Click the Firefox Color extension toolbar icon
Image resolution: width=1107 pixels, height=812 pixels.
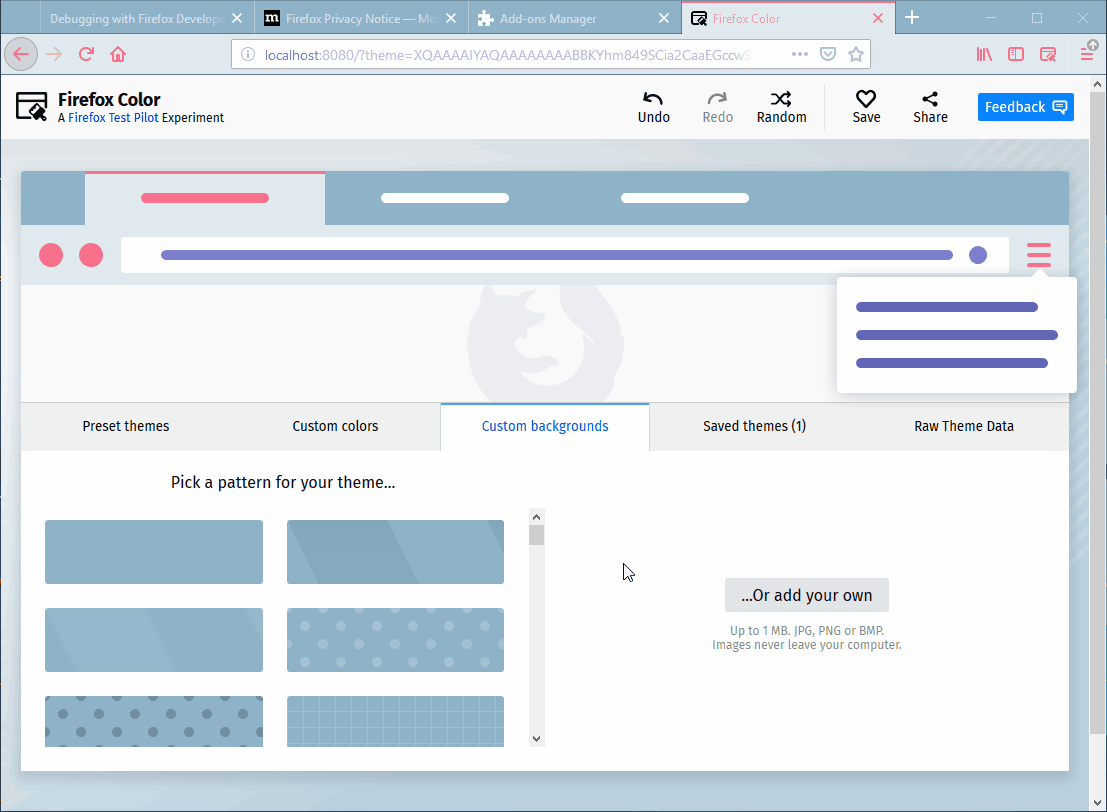[x=1048, y=54]
